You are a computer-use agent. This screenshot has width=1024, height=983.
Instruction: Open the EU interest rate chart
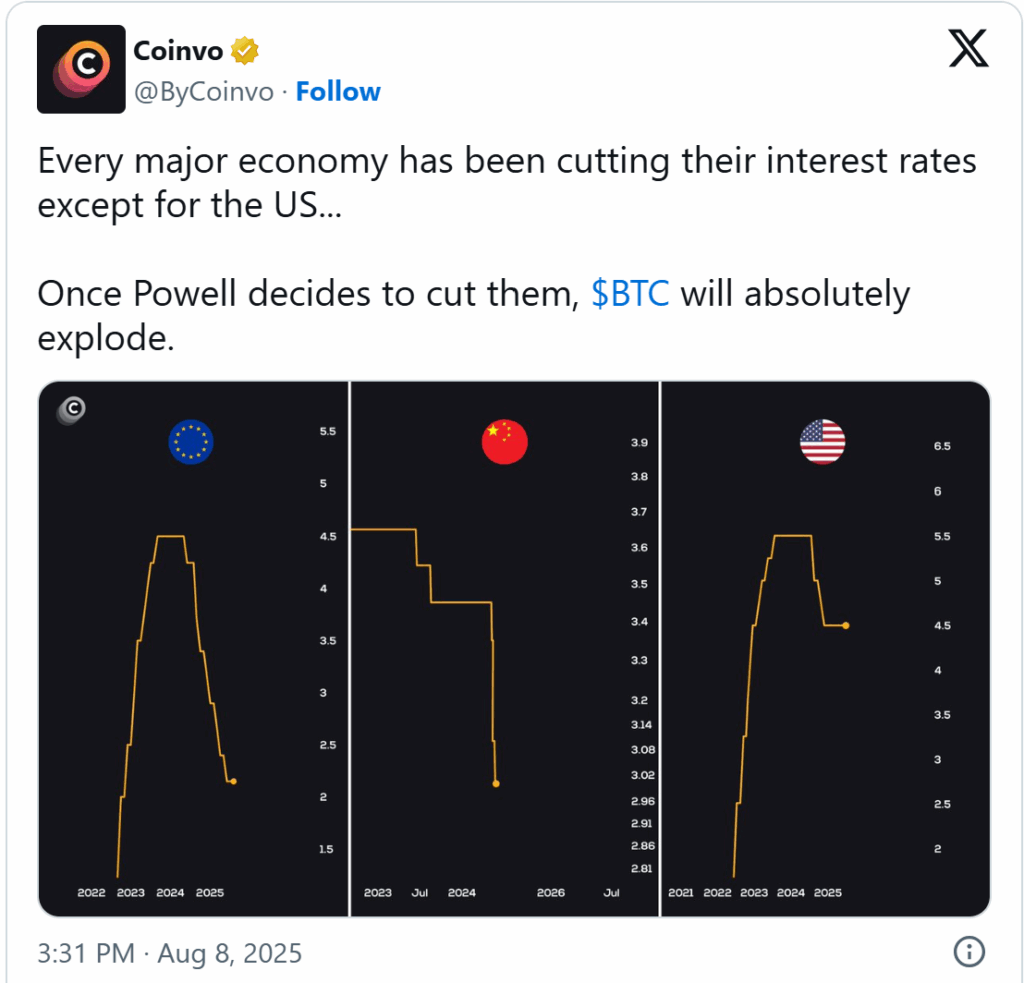194,649
